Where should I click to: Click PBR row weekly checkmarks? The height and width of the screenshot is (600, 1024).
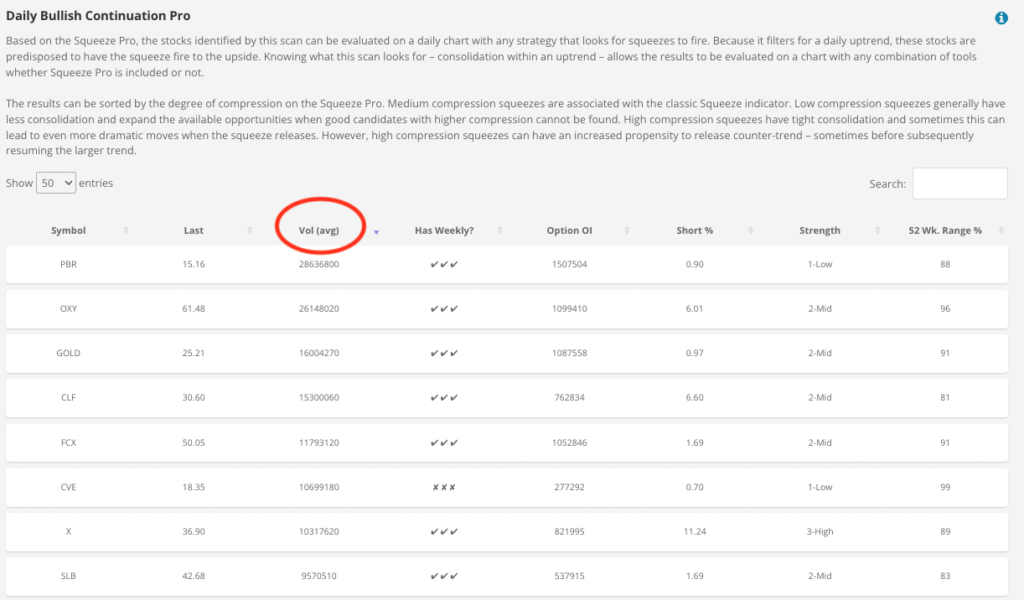pos(444,264)
